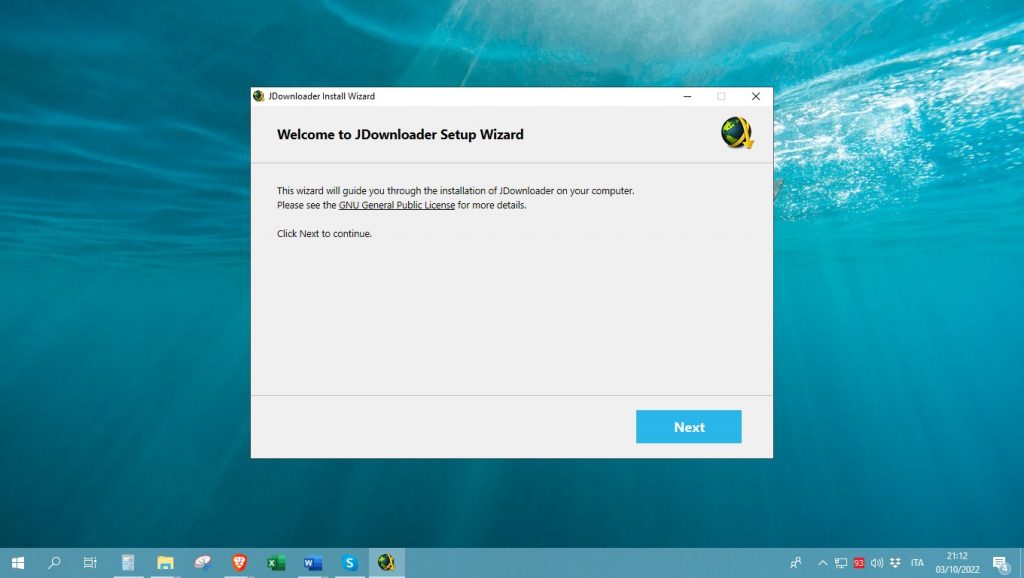Minimize the JDownloader Install Wizard window
Screen dimensions: 1024x578
[687, 96]
